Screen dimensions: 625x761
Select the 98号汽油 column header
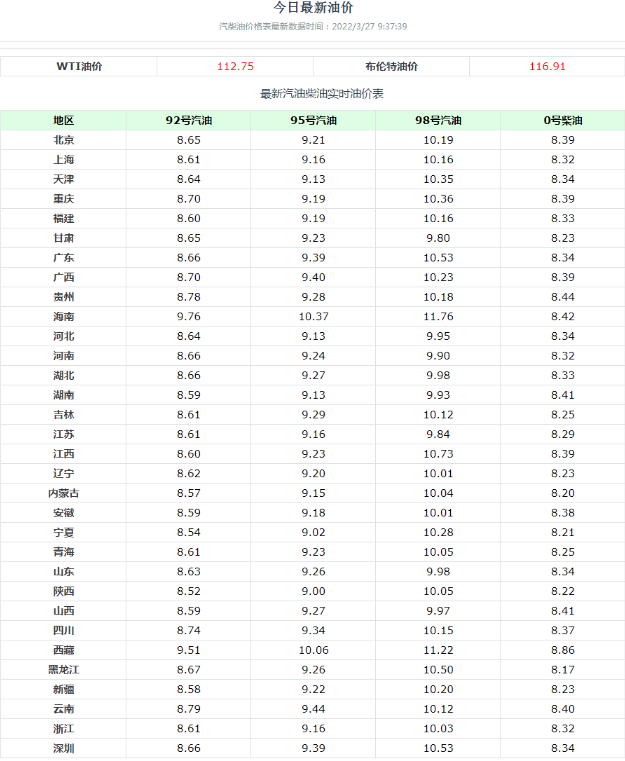(x=438, y=120)
